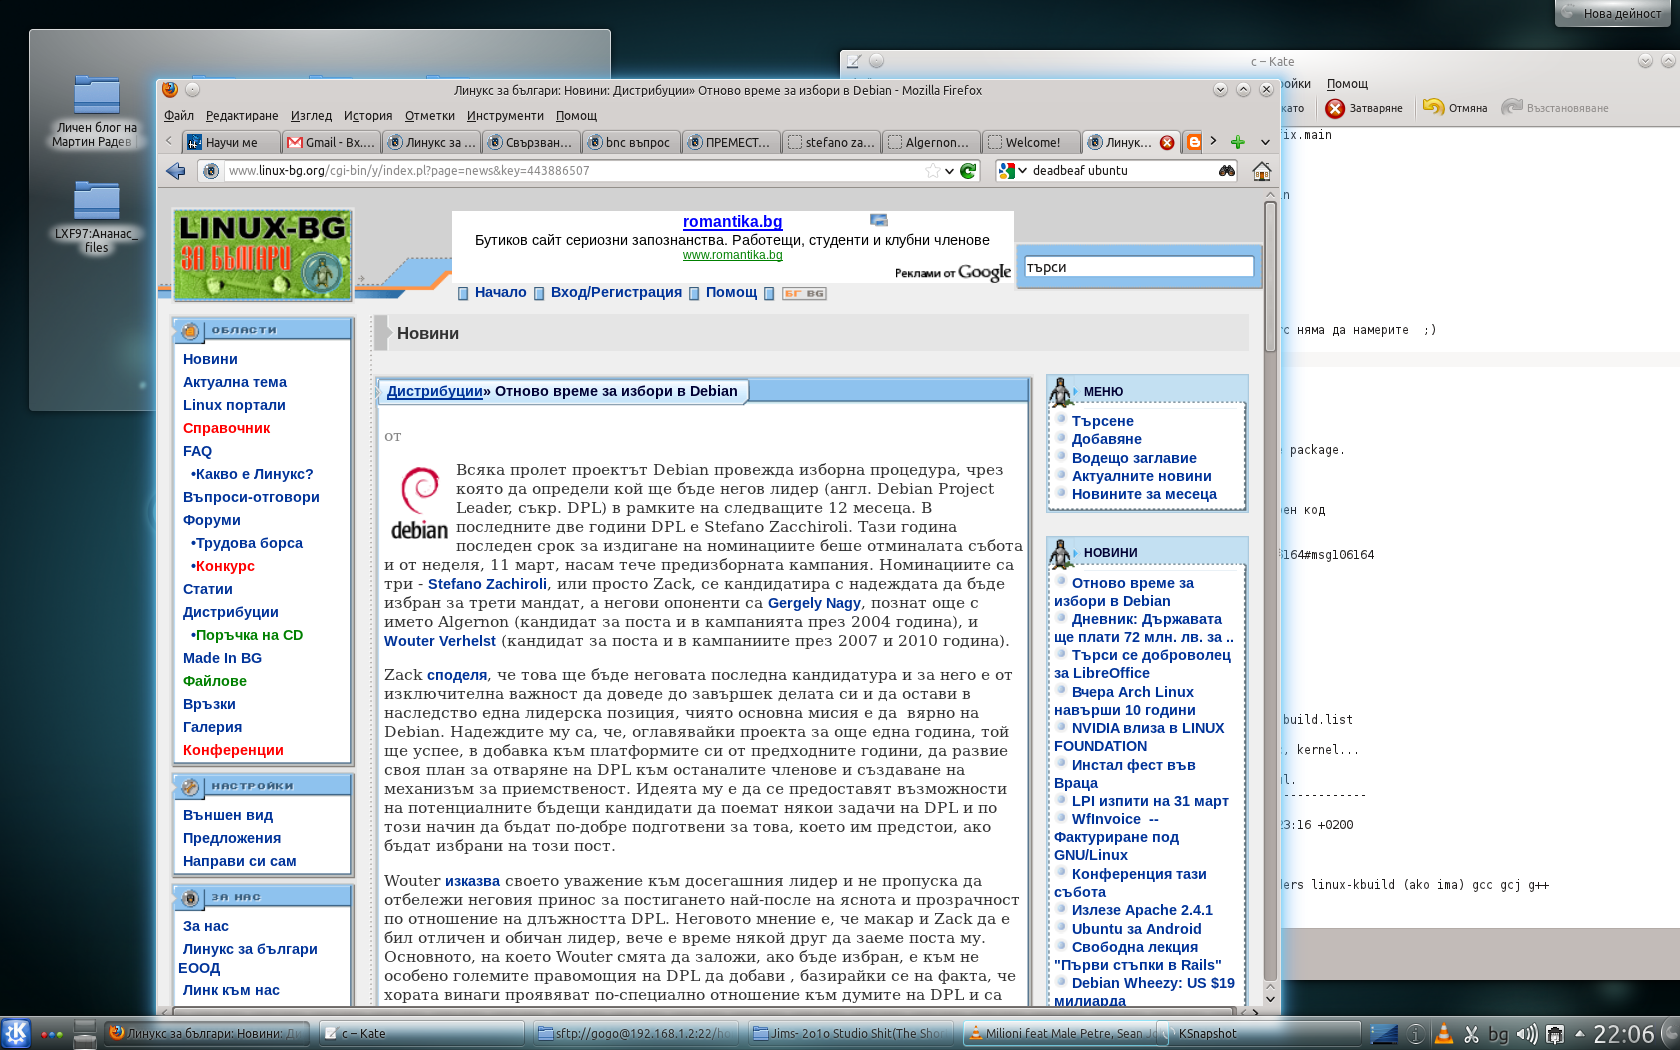
Task: Switch to Gmail tab
Action: 331,142
